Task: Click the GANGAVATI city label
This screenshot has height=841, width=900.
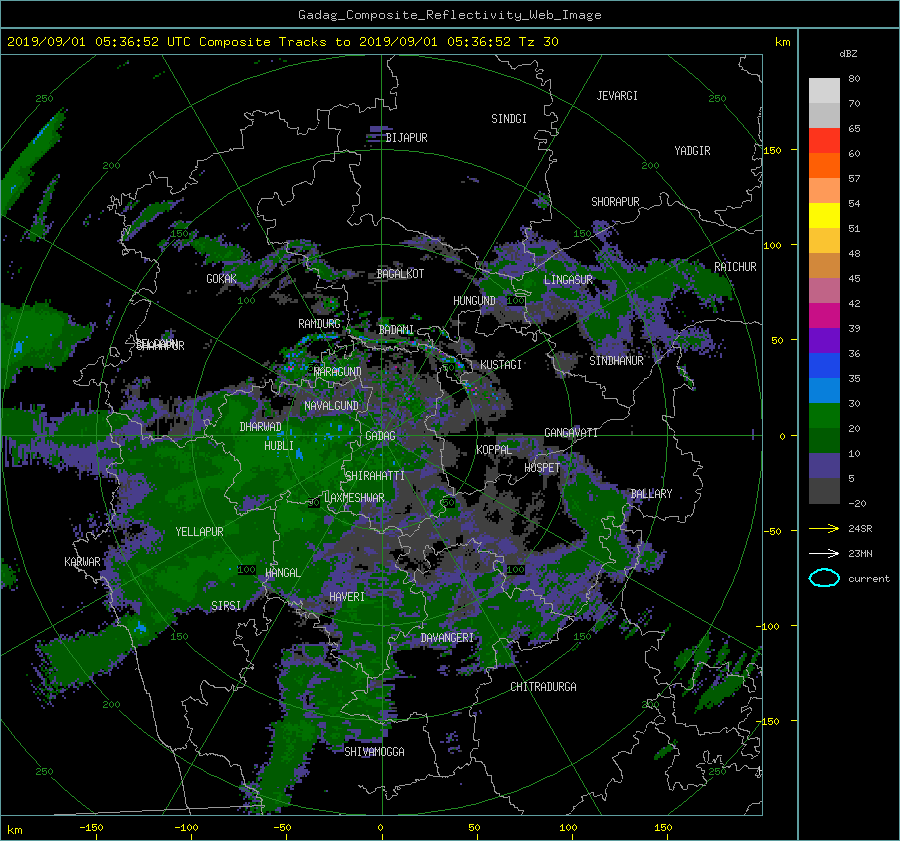Action: pyautogui.click(x=571, y=433)
